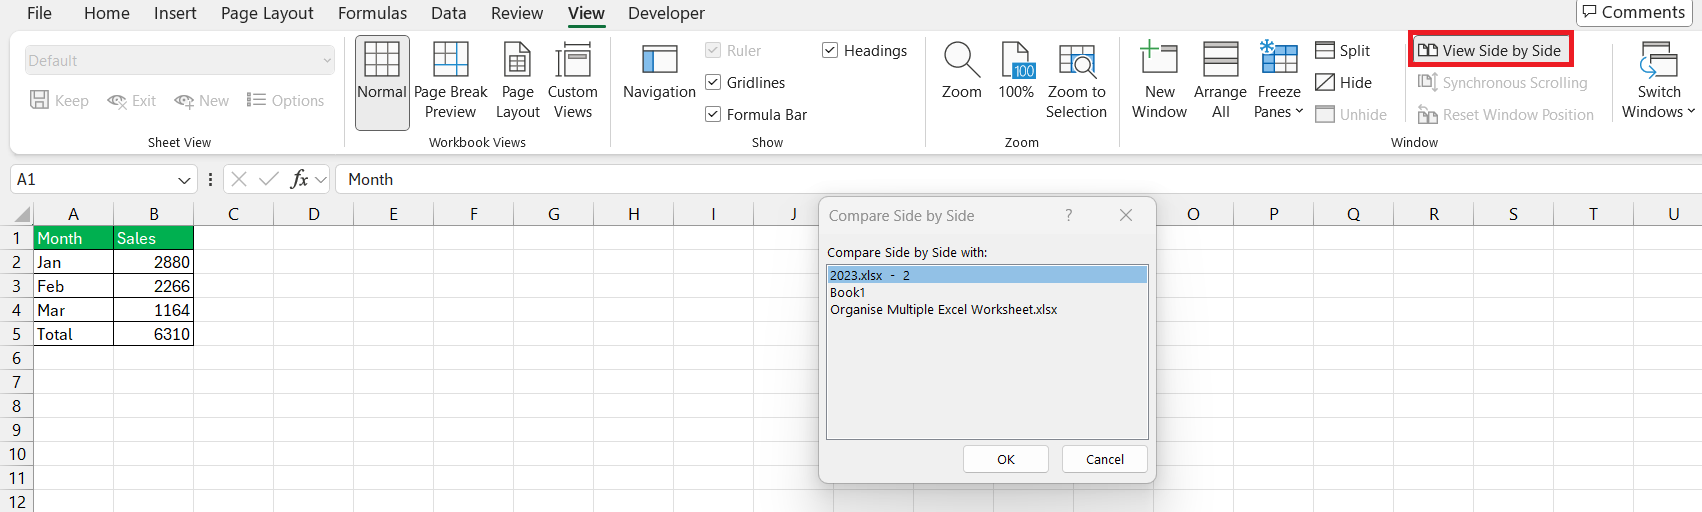The image size is (1702, 512).
Task: Switch to Page Break Preview
Action: tap(450, 83)
